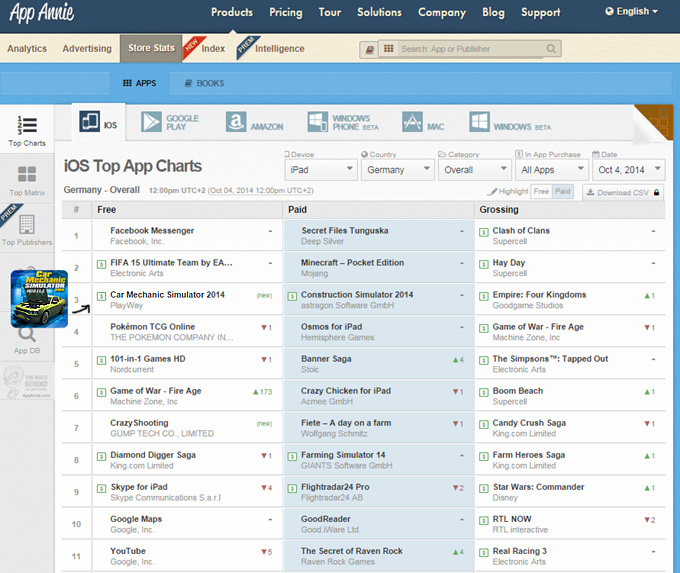The height and width of the screenshot is (573, 680).
Task: Open Minecraft – Pocket Edition link
Action: (353, 262)
